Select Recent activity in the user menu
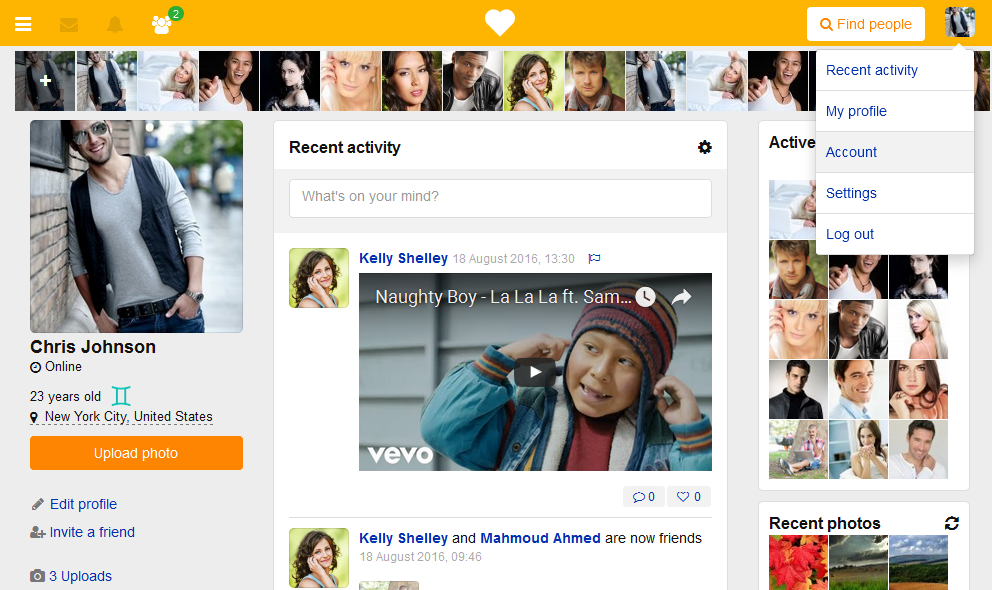 point(895,70)
